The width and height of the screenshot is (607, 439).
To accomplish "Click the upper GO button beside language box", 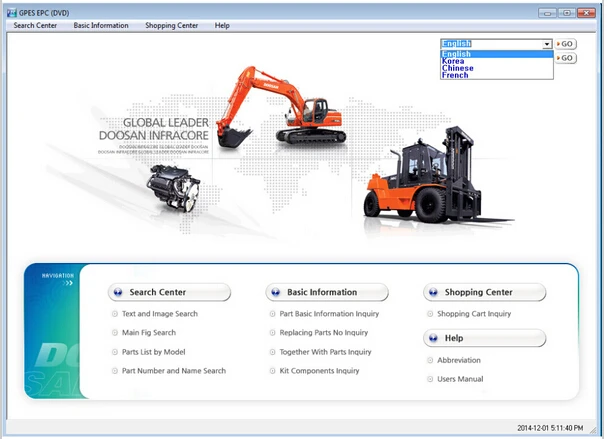I will coord(566,44).
